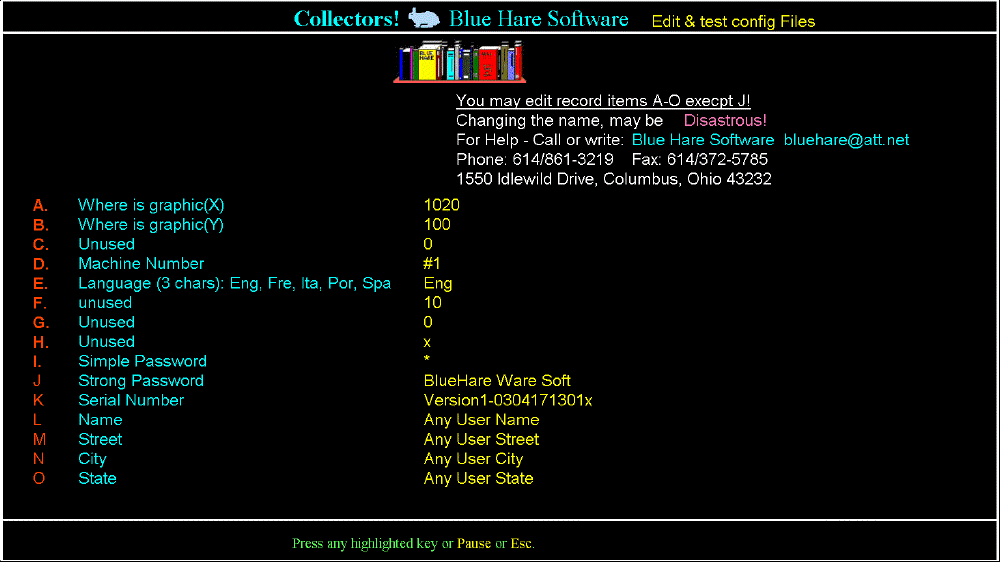Click the blue hare logo icon
This screenshot has width=1000, height=562.
pos(424,18)
